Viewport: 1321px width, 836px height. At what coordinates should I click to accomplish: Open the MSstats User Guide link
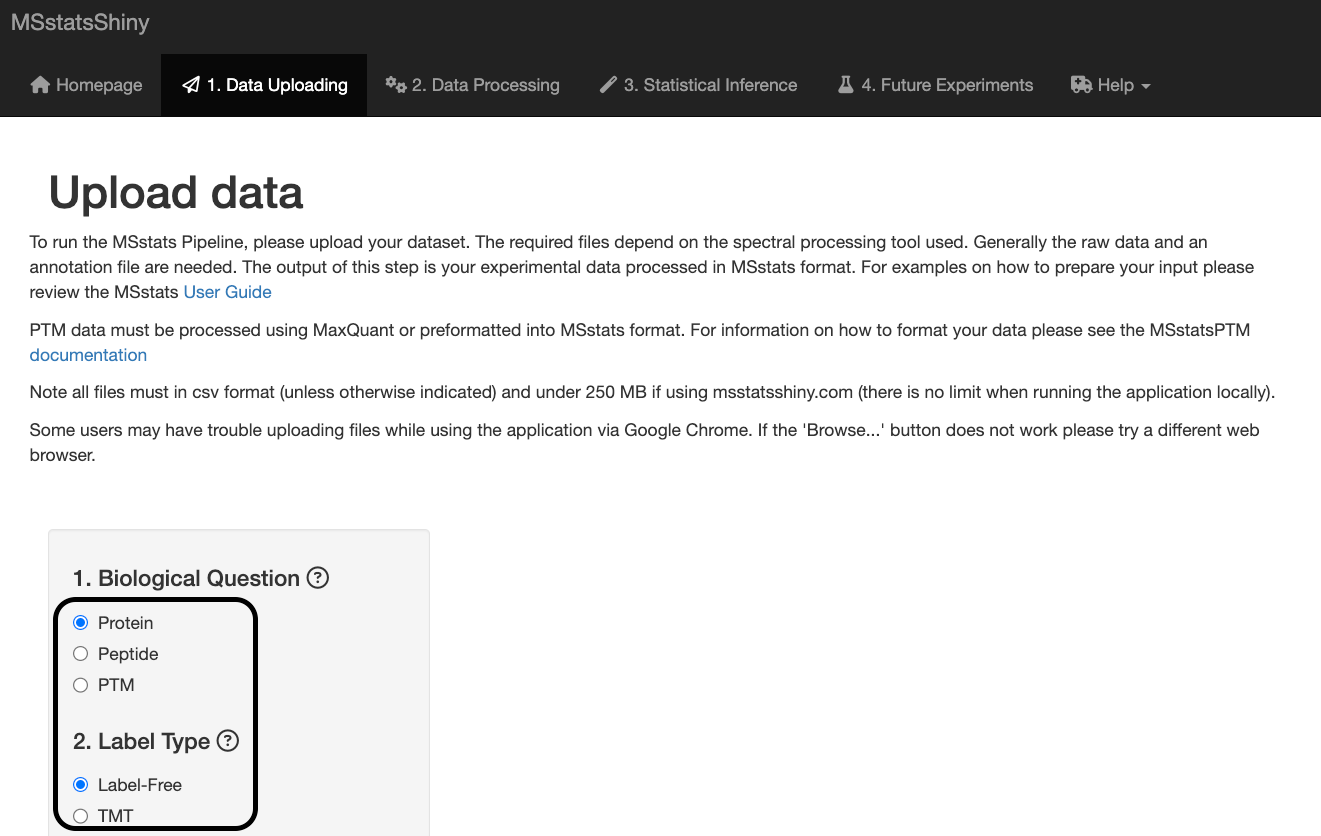pos(227,292)
